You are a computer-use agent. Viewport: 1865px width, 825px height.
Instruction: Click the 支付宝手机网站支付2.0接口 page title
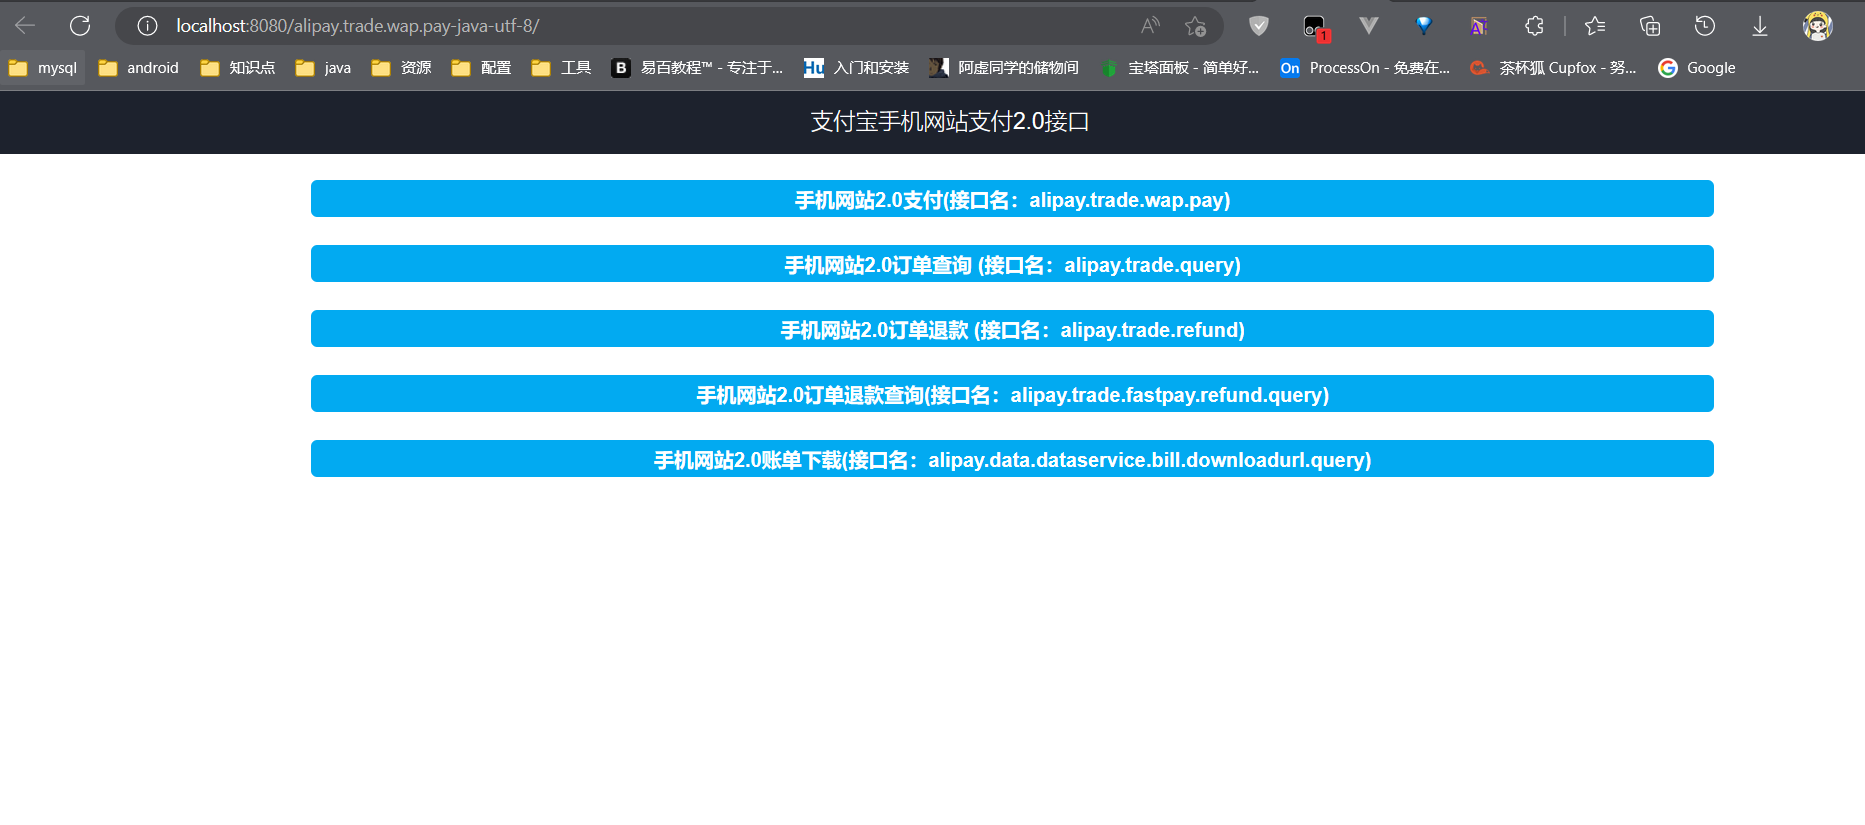(950, 122)
